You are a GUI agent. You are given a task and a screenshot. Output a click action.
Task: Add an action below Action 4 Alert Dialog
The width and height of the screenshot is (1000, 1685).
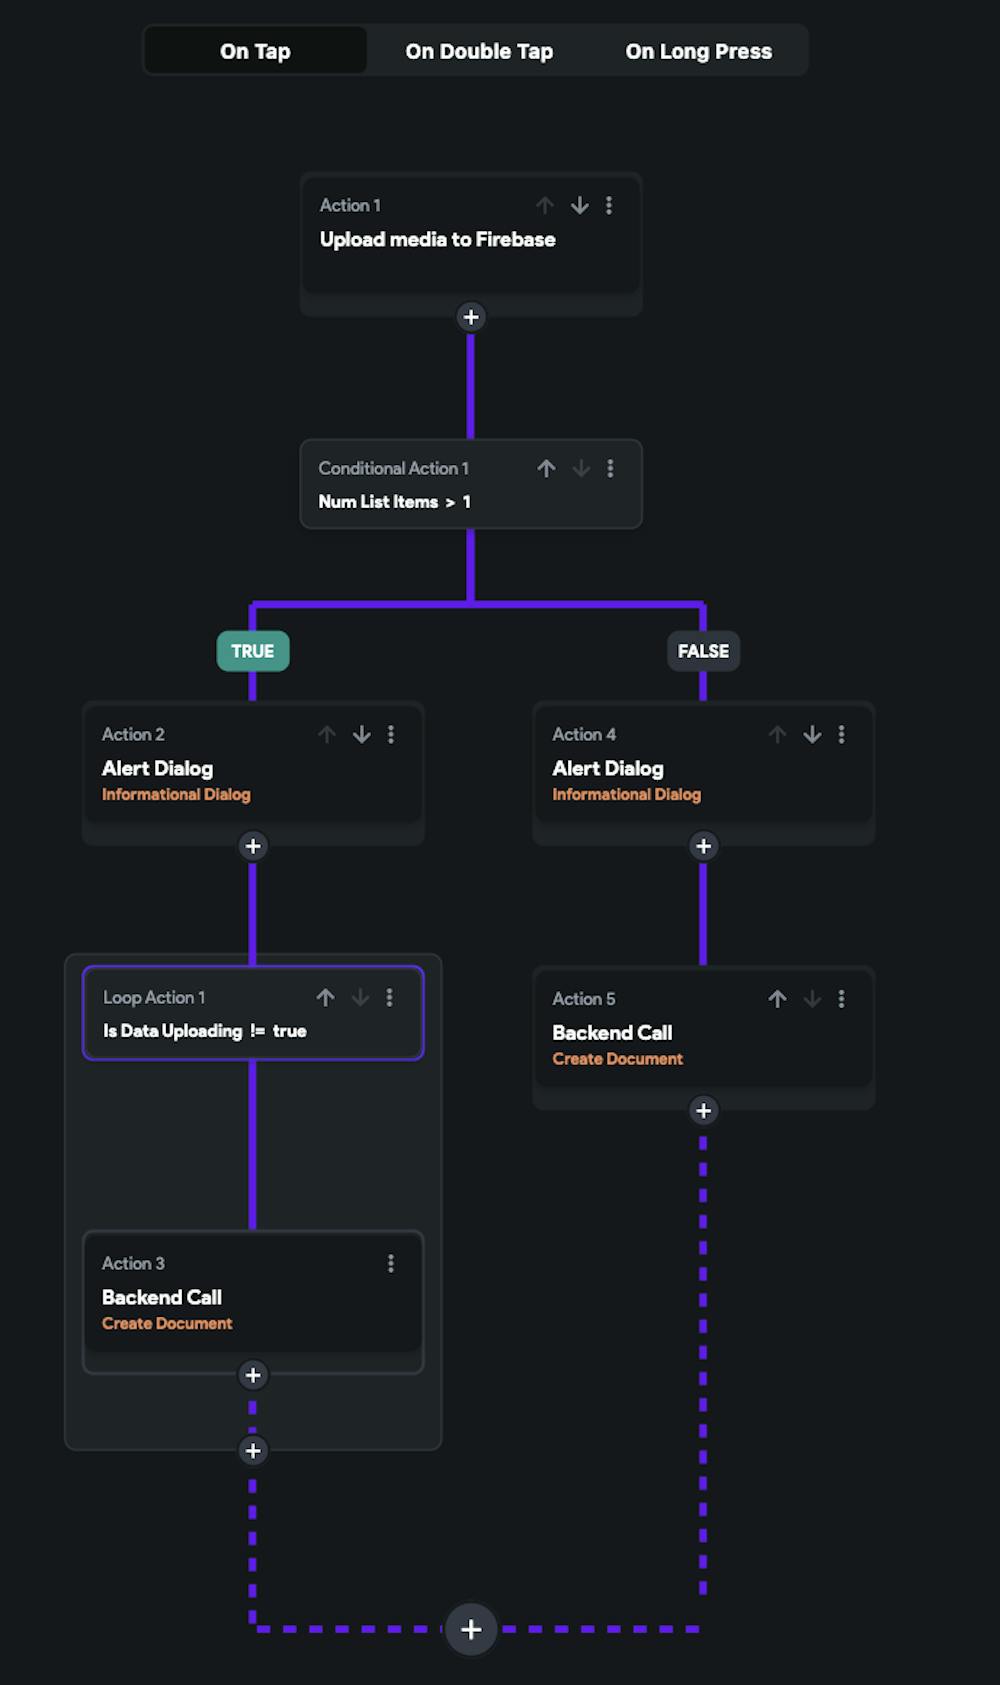(x=703, y=846)
